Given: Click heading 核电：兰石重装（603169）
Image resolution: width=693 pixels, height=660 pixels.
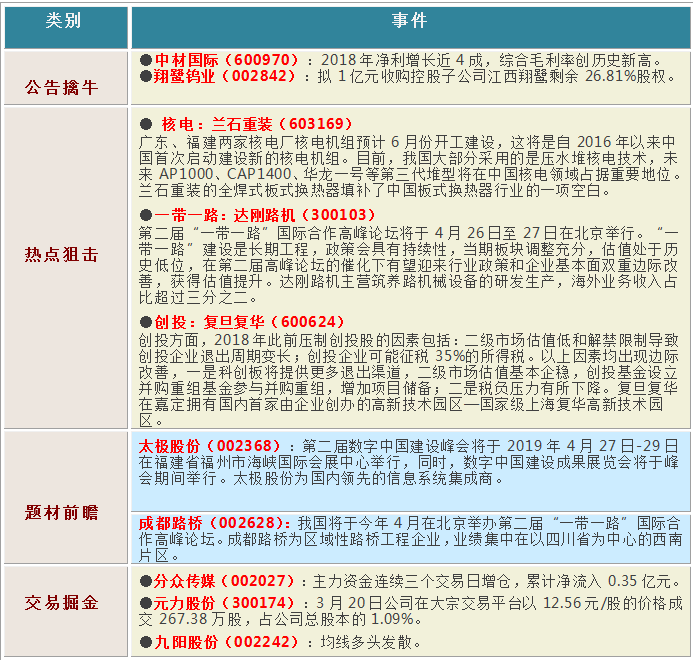Looking at the screenshot, I should [x=257, y=124].
